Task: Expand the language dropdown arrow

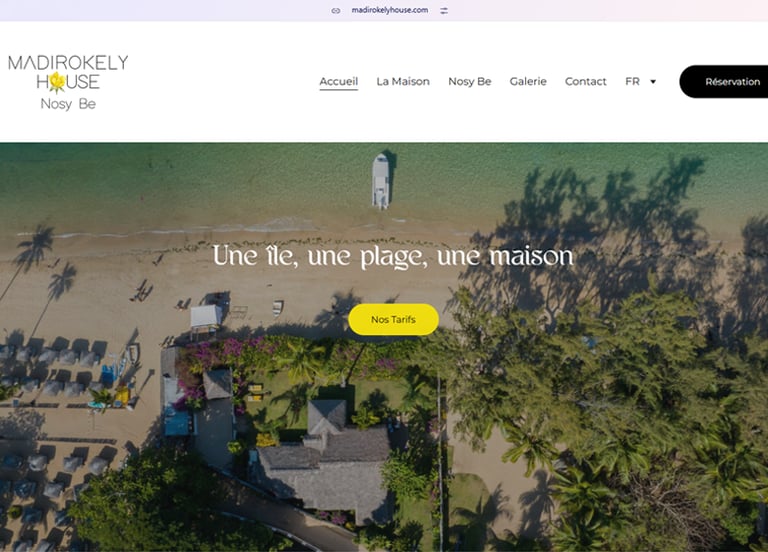Action: 653,82
